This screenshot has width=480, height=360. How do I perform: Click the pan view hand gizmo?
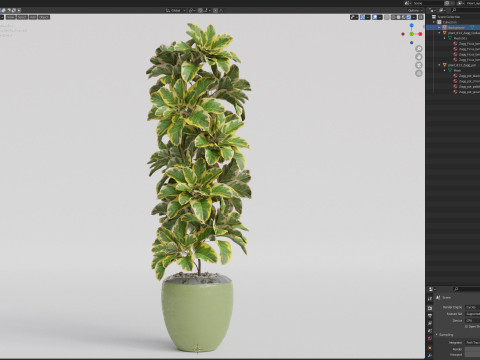419,57
